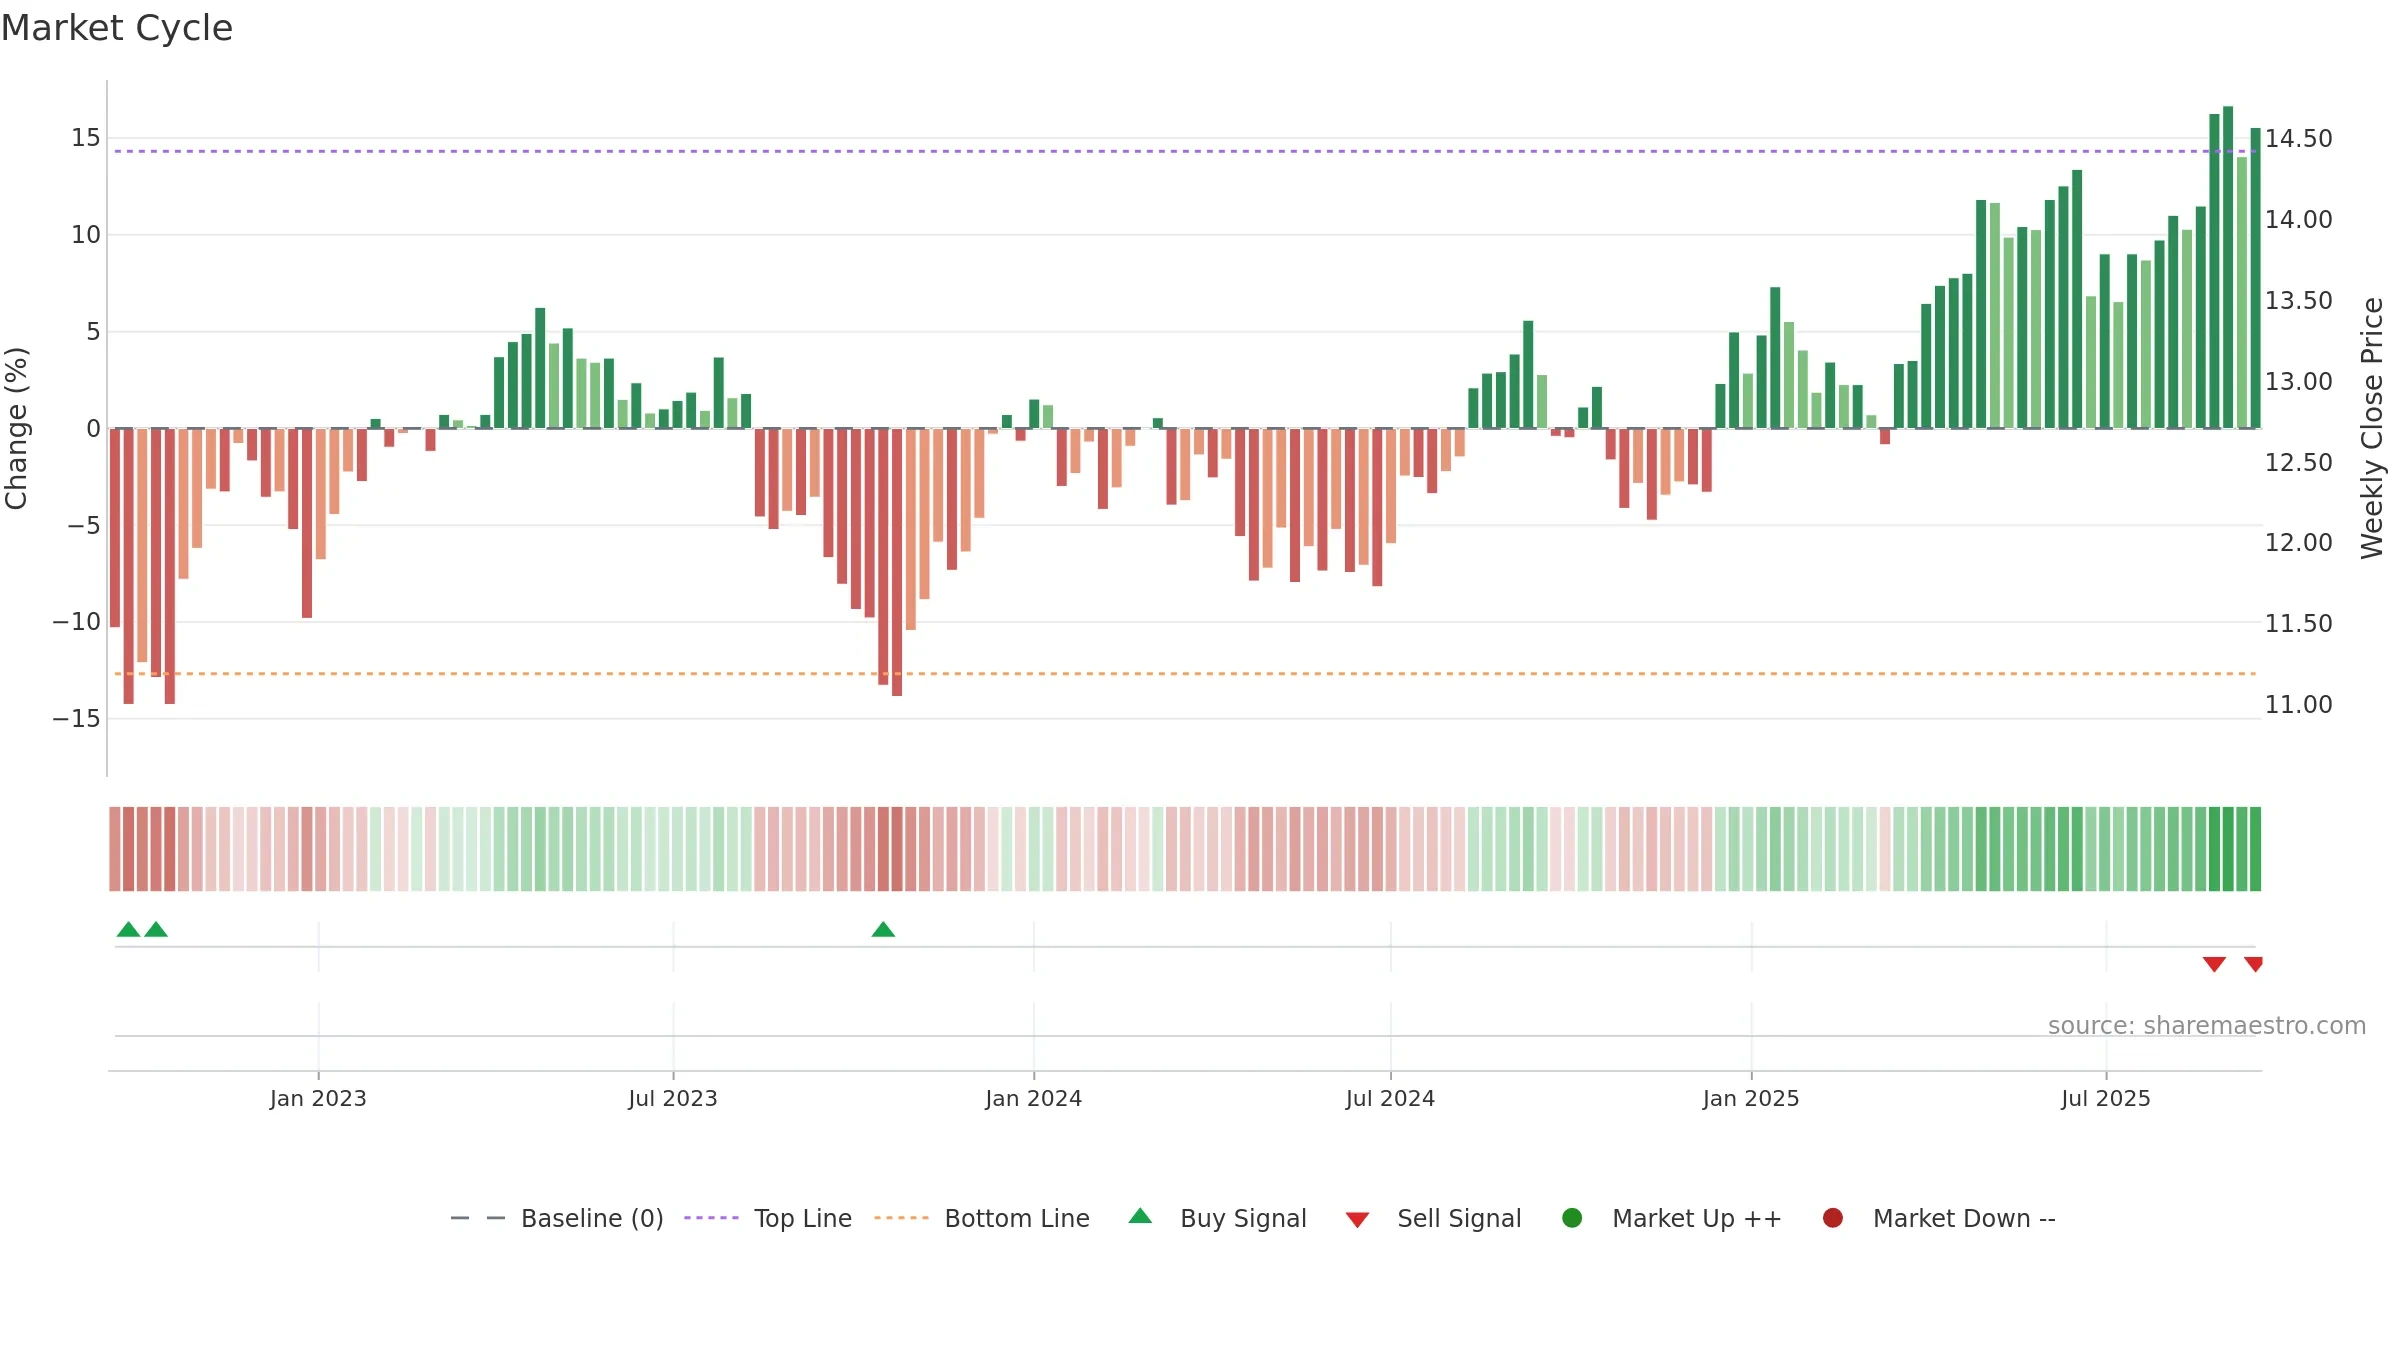
Task: Click the Change (%) axis title
Action: 17,428
